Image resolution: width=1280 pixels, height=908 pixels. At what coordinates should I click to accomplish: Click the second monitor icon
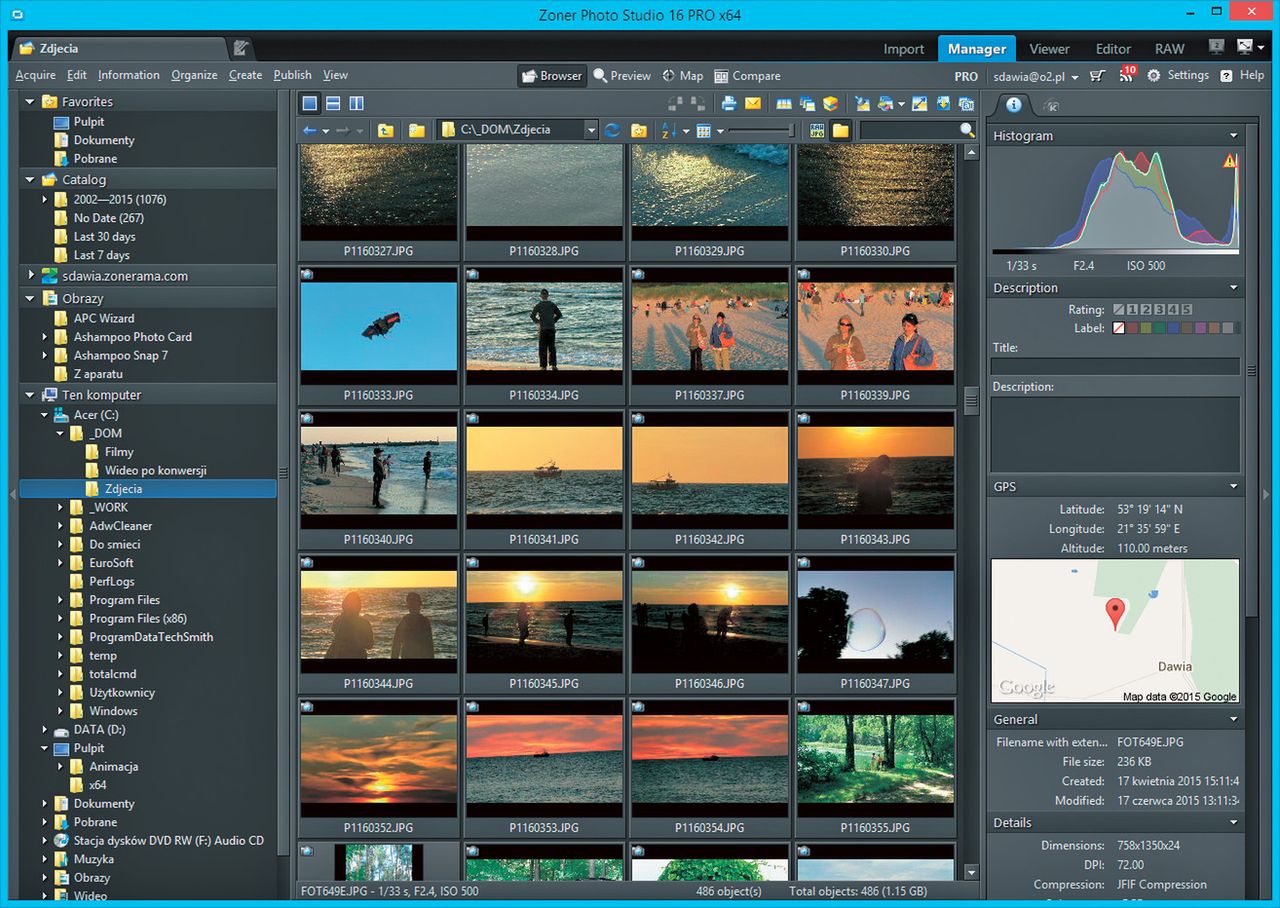(1216, 48)
